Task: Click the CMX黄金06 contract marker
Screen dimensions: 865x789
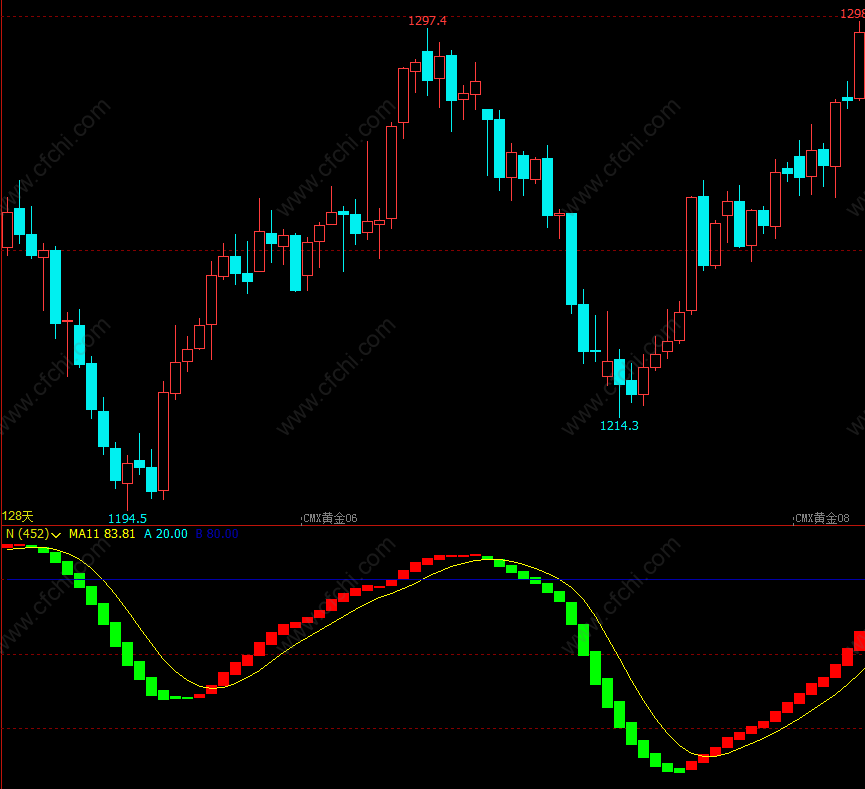Action: pyautogui.click(x=330, y=518)
